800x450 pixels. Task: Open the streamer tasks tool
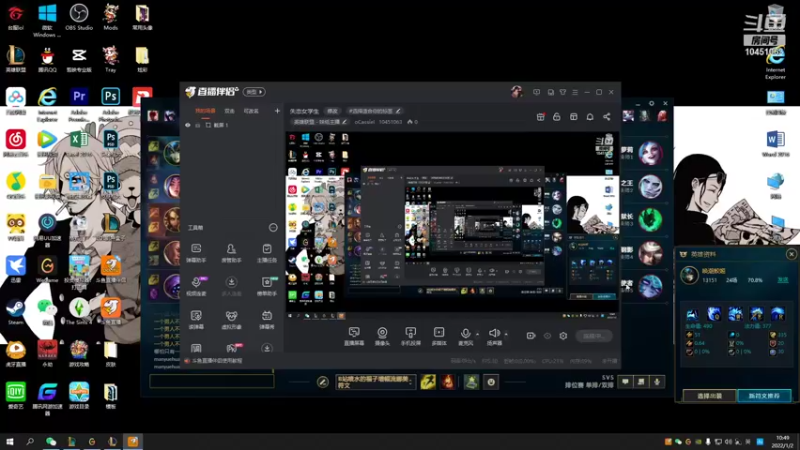coord(266,253)
